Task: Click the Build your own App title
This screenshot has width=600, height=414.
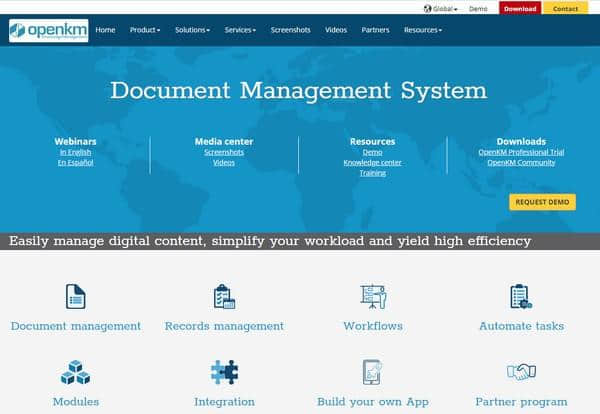Action: coord(373,402)
